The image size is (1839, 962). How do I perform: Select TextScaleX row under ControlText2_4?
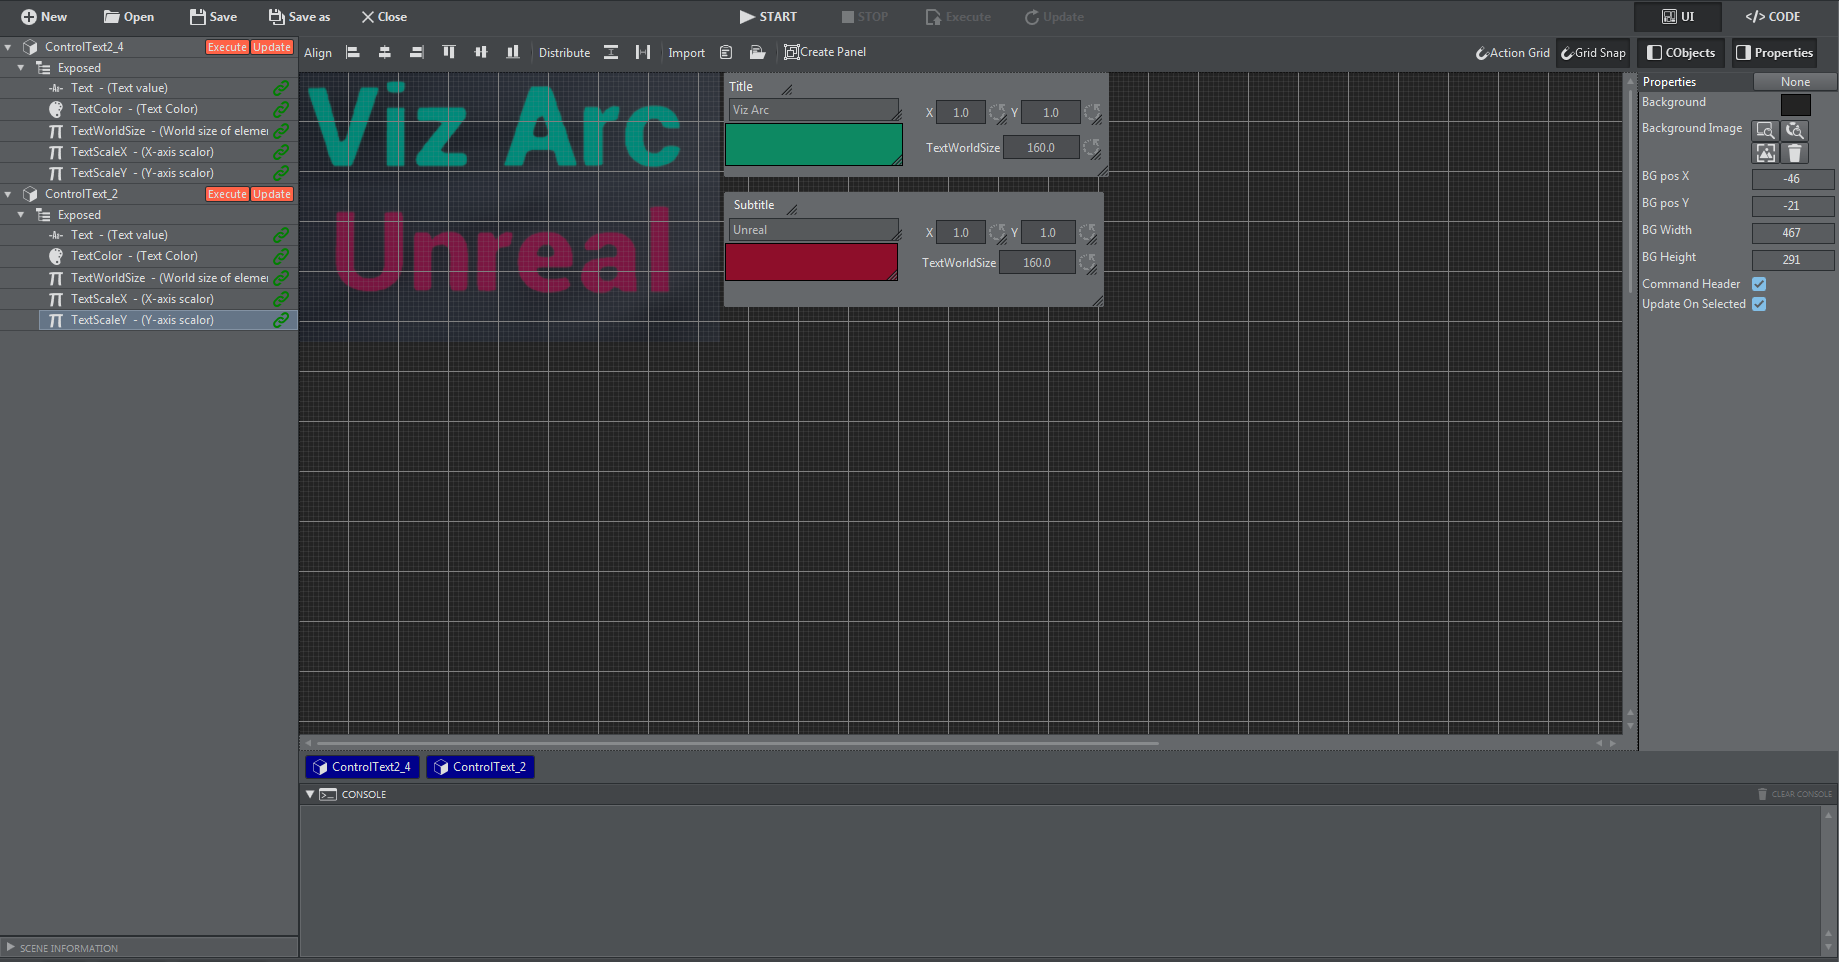(x=168, y=152)
